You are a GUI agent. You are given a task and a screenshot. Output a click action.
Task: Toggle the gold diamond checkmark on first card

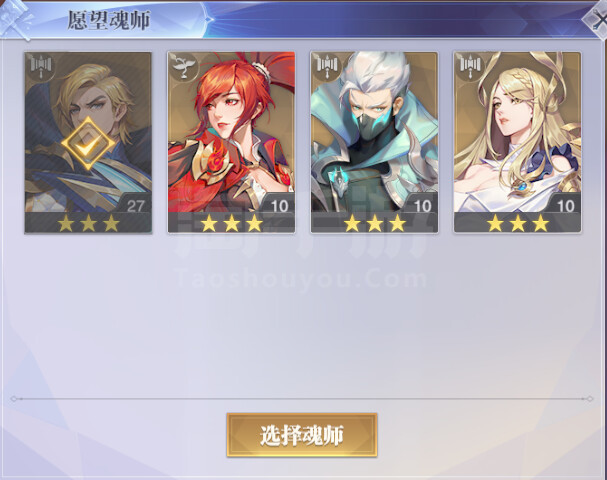tap(88, 144)
